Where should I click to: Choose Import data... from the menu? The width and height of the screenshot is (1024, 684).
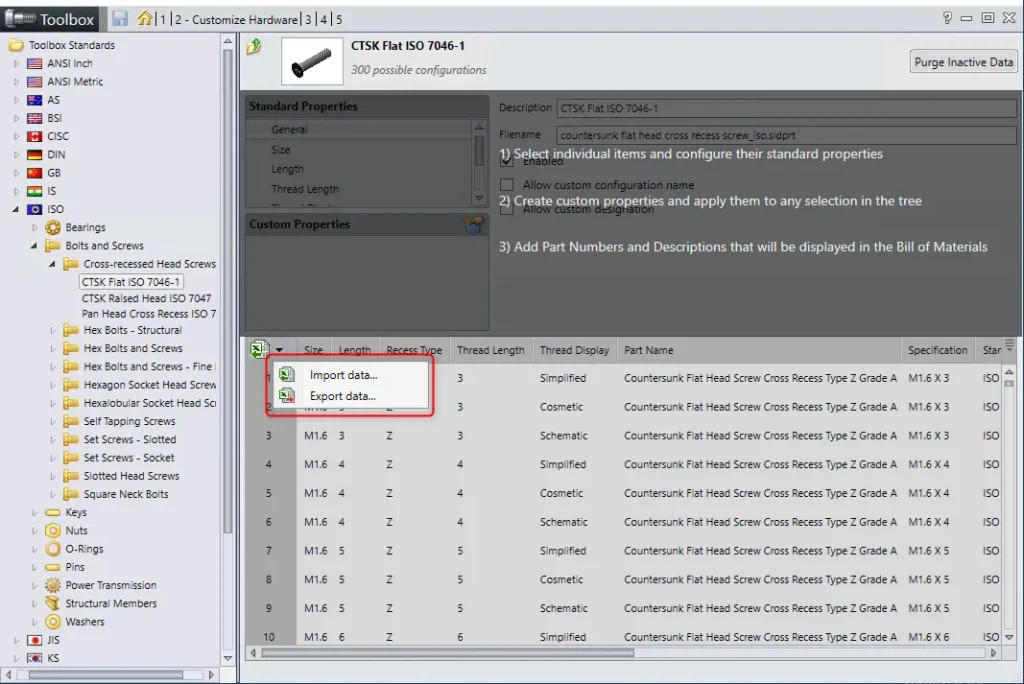[344, 375]
